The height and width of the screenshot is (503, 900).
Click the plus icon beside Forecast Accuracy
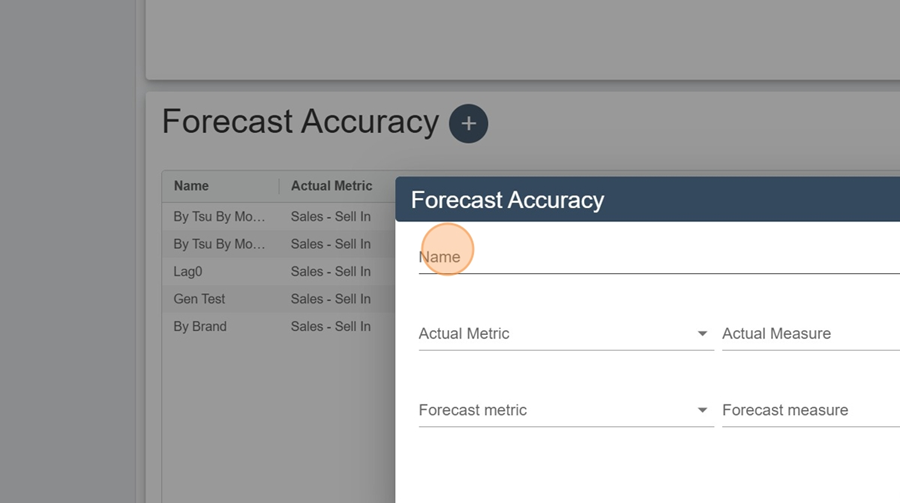(468, 123)
